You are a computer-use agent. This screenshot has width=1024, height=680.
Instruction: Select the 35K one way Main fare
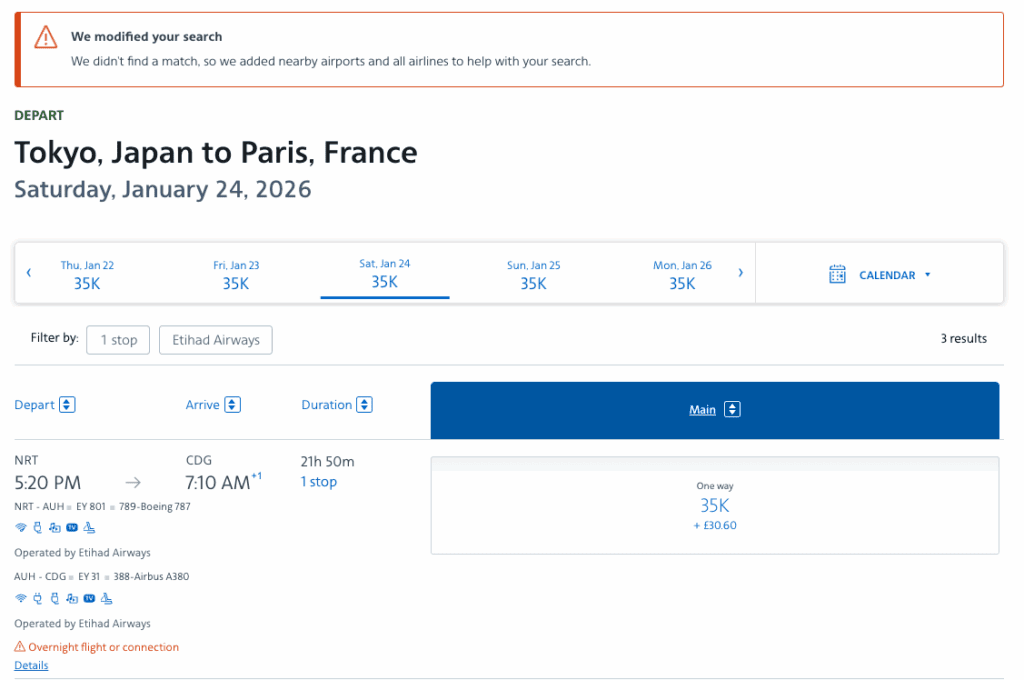[x=714, y=505]
